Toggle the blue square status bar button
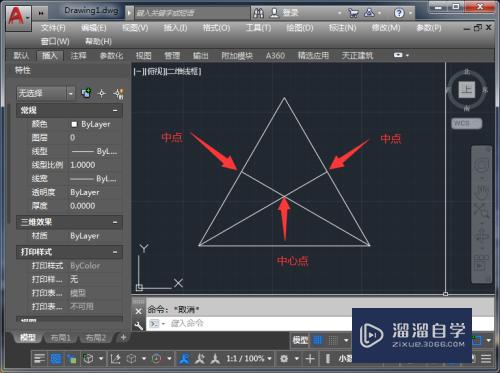 click(x=56, y=359)
